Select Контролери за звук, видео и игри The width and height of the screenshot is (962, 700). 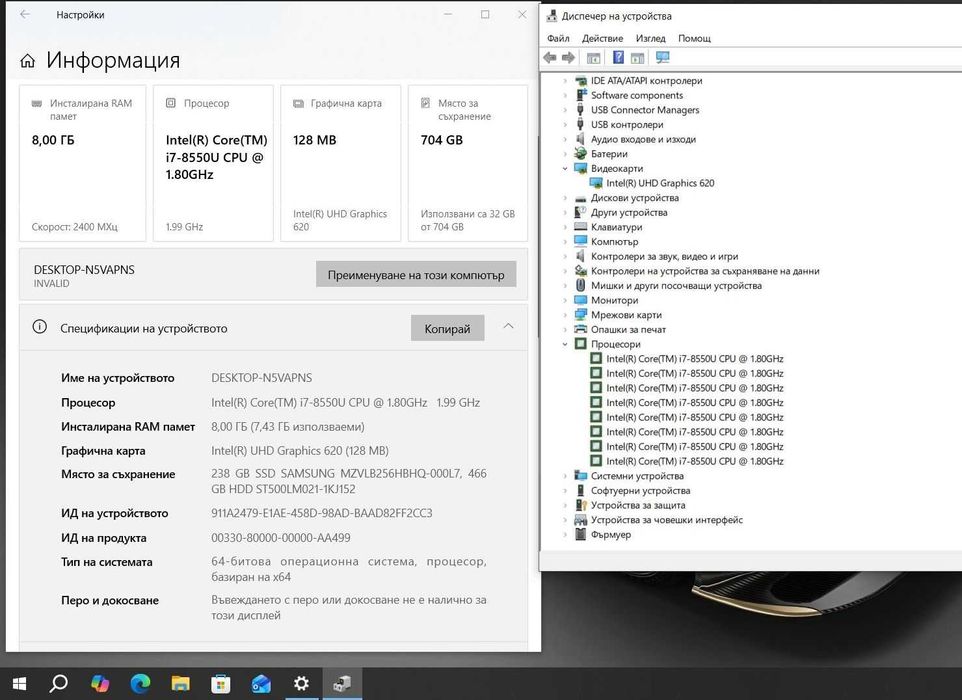[664, 256]
